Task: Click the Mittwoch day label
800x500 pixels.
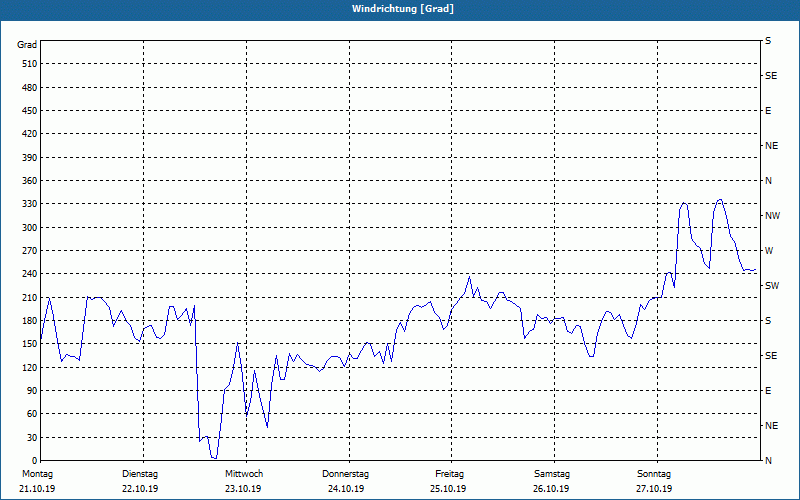Action: pyautogui.click(x=244, y=474)
